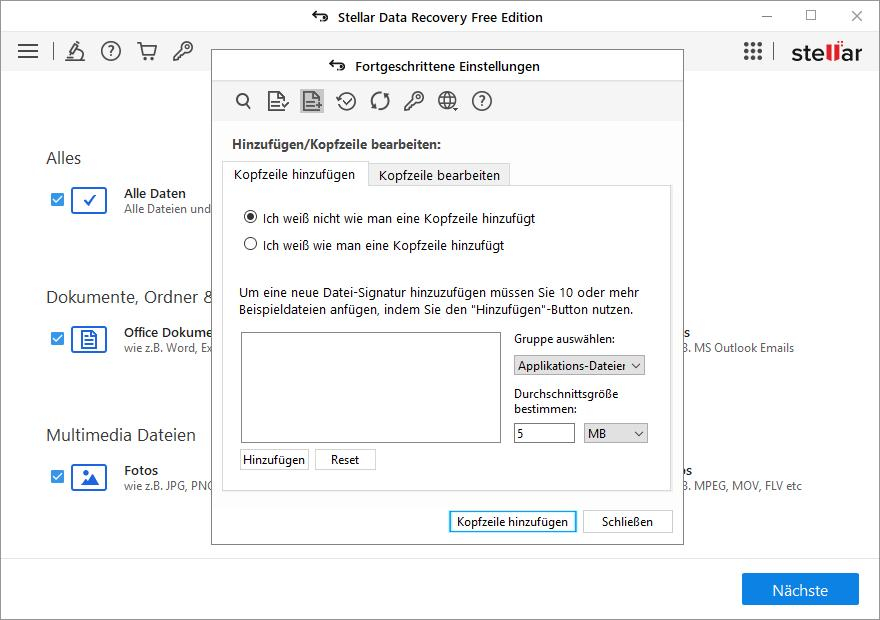
Task: Switch to the Kopfzeile bearbeiten tab
Action: pyautogui.click(x=439, y=175)
